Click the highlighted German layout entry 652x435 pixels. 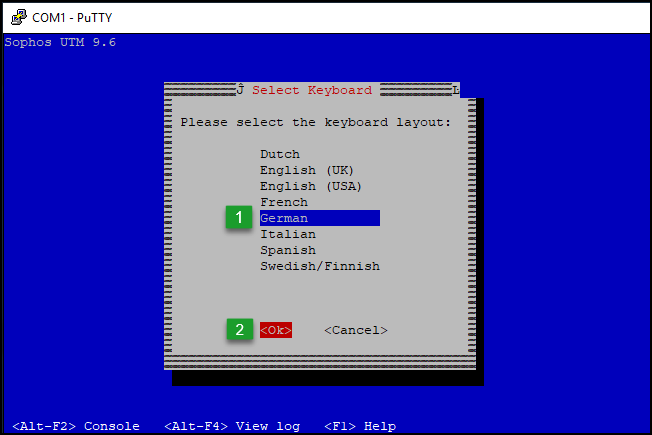(319, 218)
